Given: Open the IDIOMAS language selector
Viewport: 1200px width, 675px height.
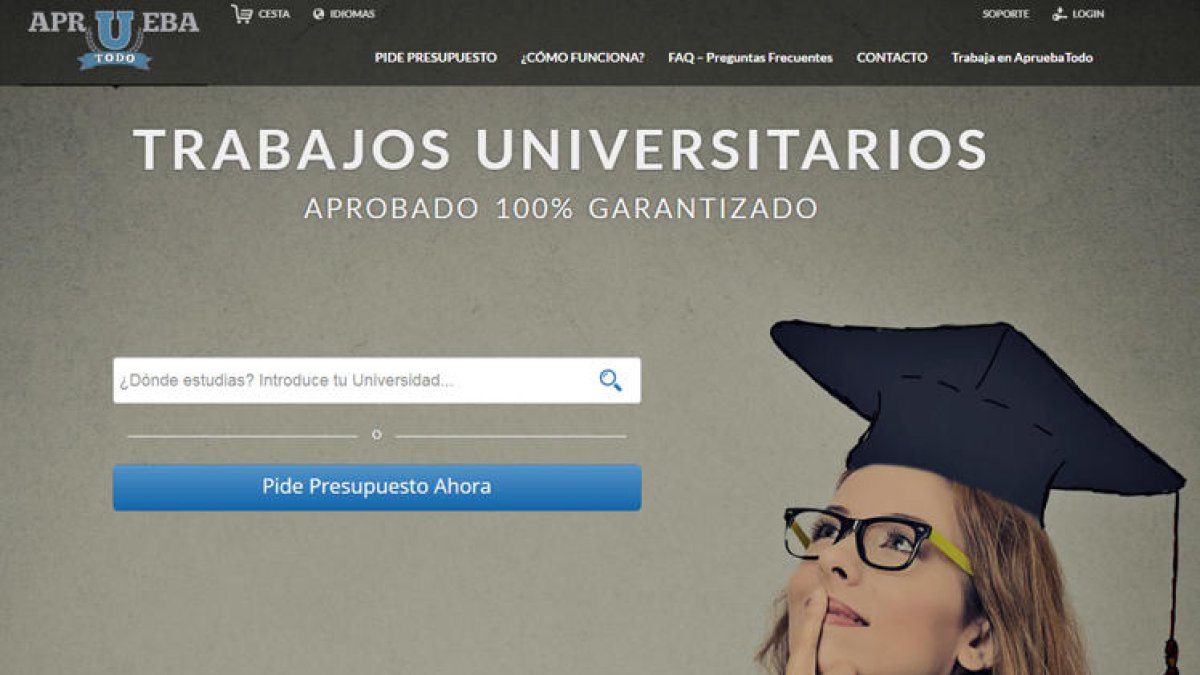Looking at the screenshot, I should click(352, 14).
